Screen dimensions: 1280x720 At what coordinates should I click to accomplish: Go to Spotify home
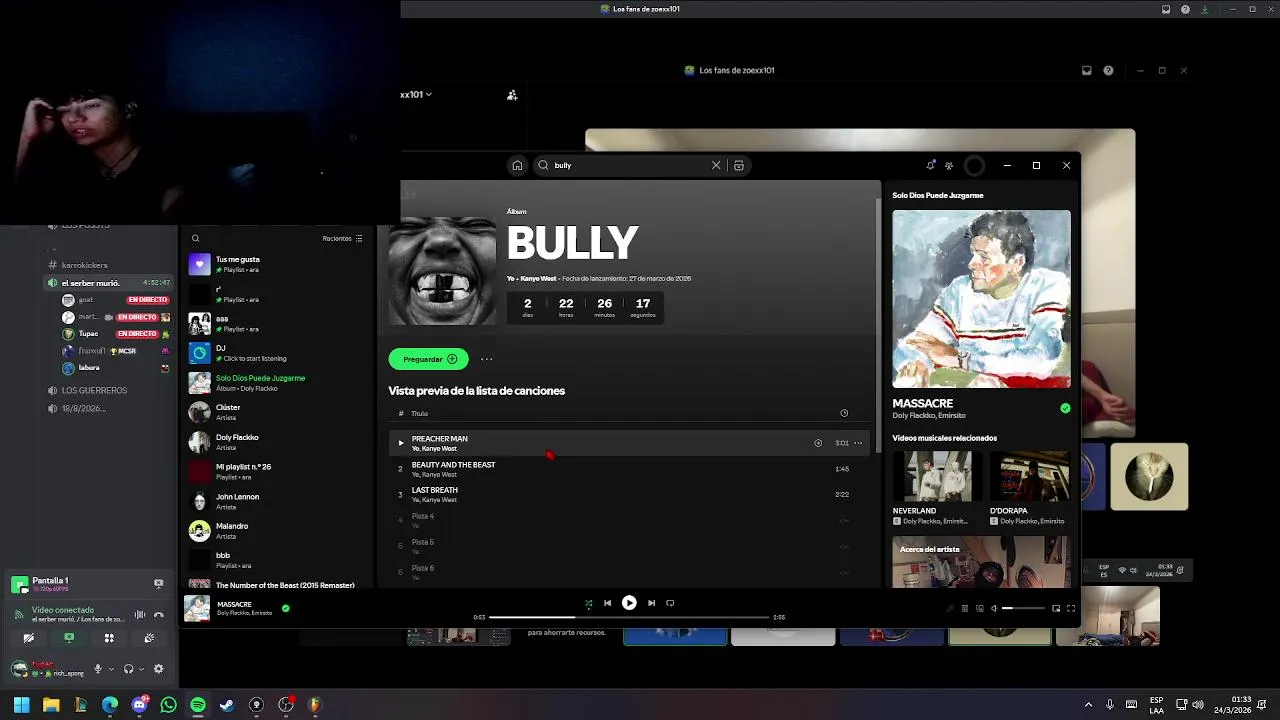(517, 165)
